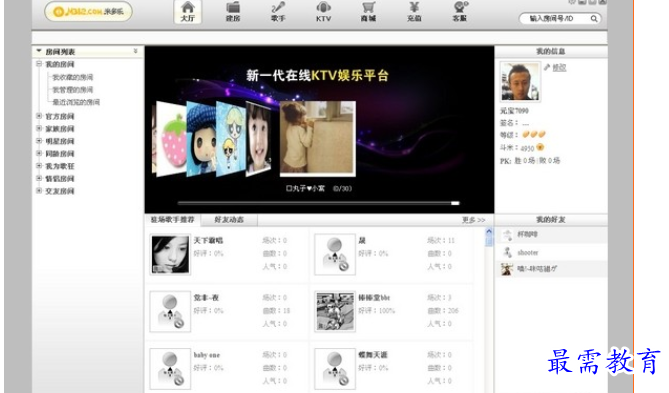Image resolution: width=669 pixels, height=393 pixels.
Task: Click default avatar of singer baby one
Action: click(170, 369)
